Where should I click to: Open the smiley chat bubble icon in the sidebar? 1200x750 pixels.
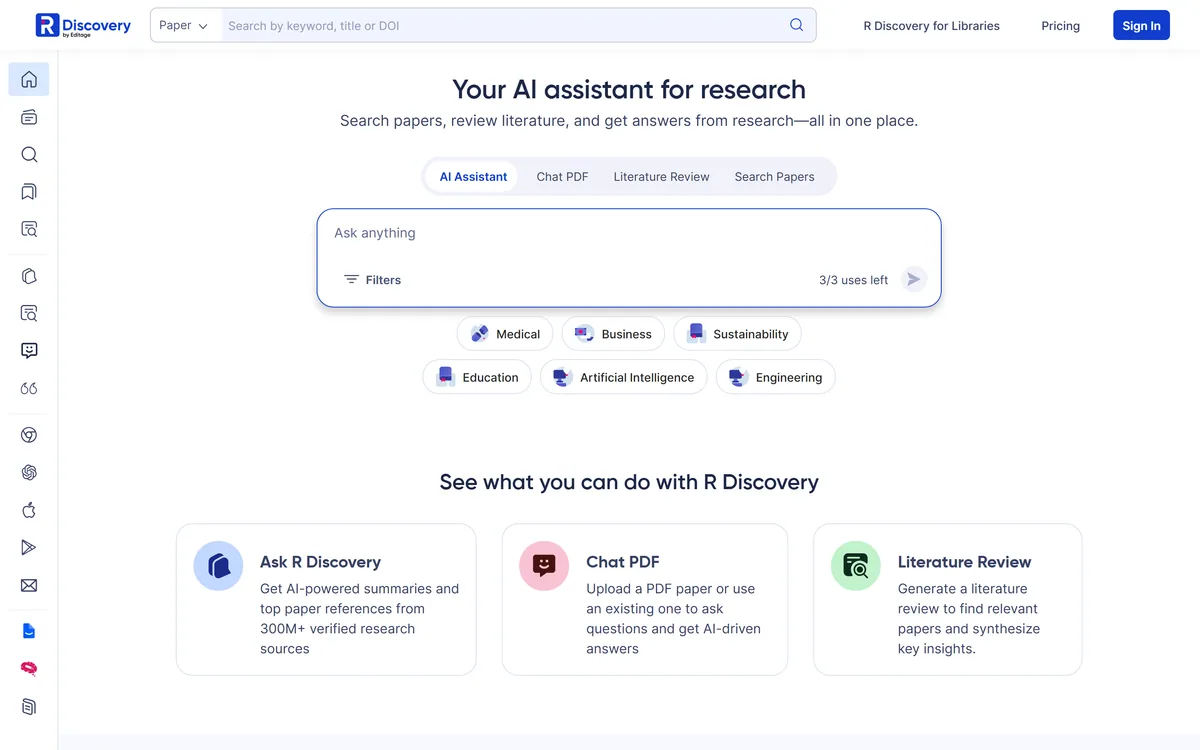pos(29,351)
